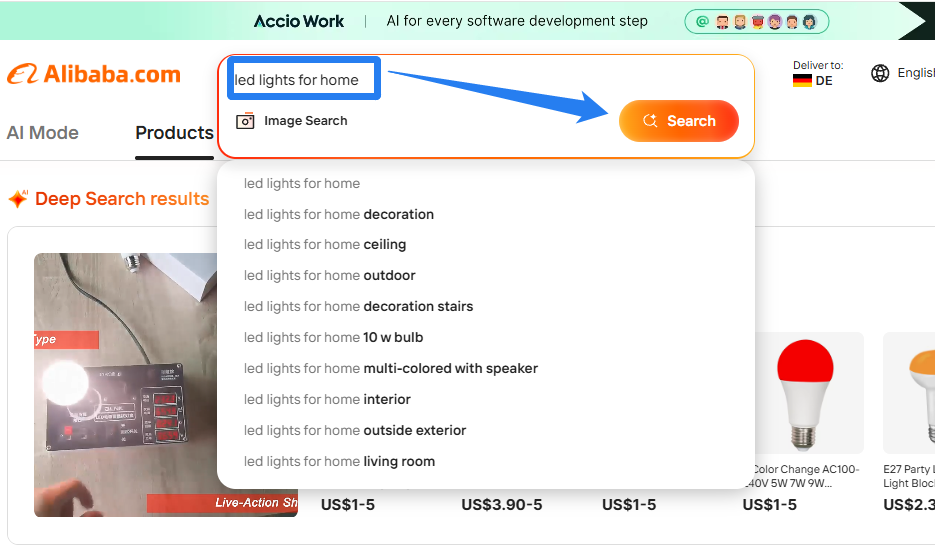Open 'Color Change AC100-' product title

802,476
